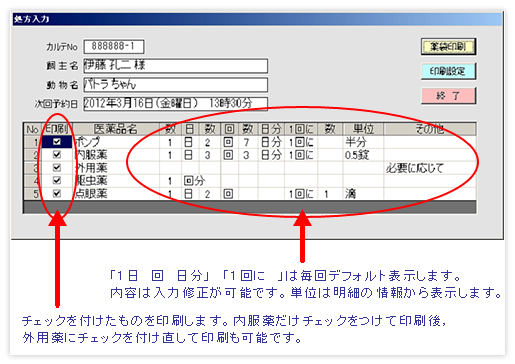Image resolution: width=515 pixels, height=364 pixels.
Task: Click the 次回予約日 date field
Action: click(175, 104)
